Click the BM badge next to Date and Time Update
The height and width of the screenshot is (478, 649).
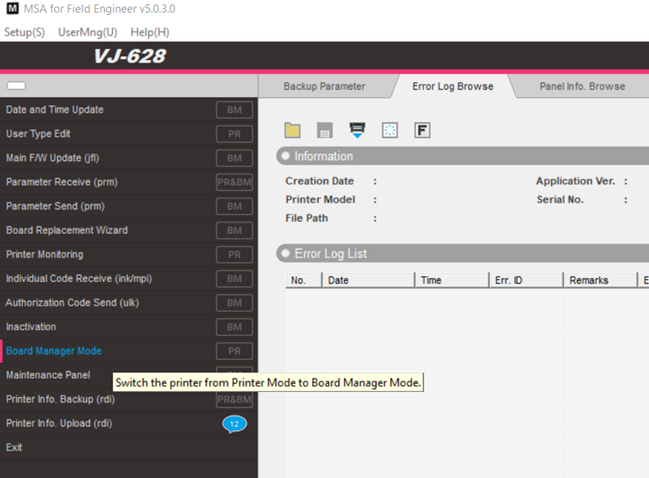(234, 110)
